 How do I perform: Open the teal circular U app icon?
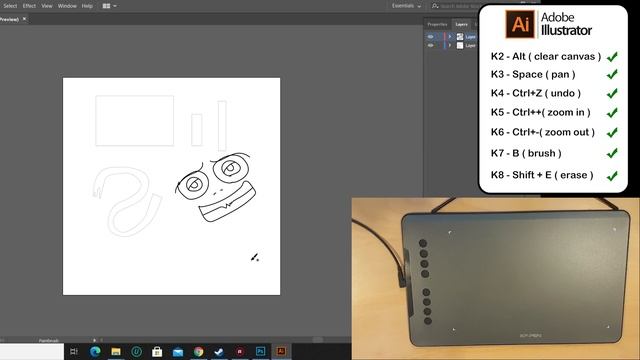click(x=136, y=351)
